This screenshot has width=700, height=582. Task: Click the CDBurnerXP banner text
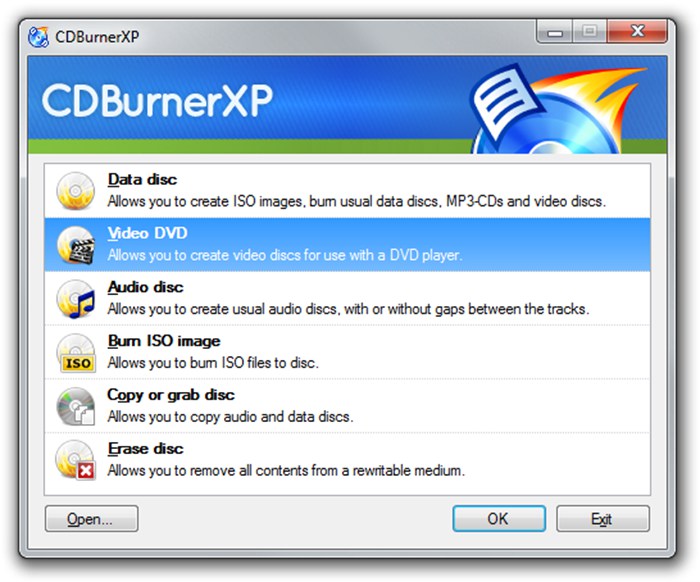pos(157,101)
